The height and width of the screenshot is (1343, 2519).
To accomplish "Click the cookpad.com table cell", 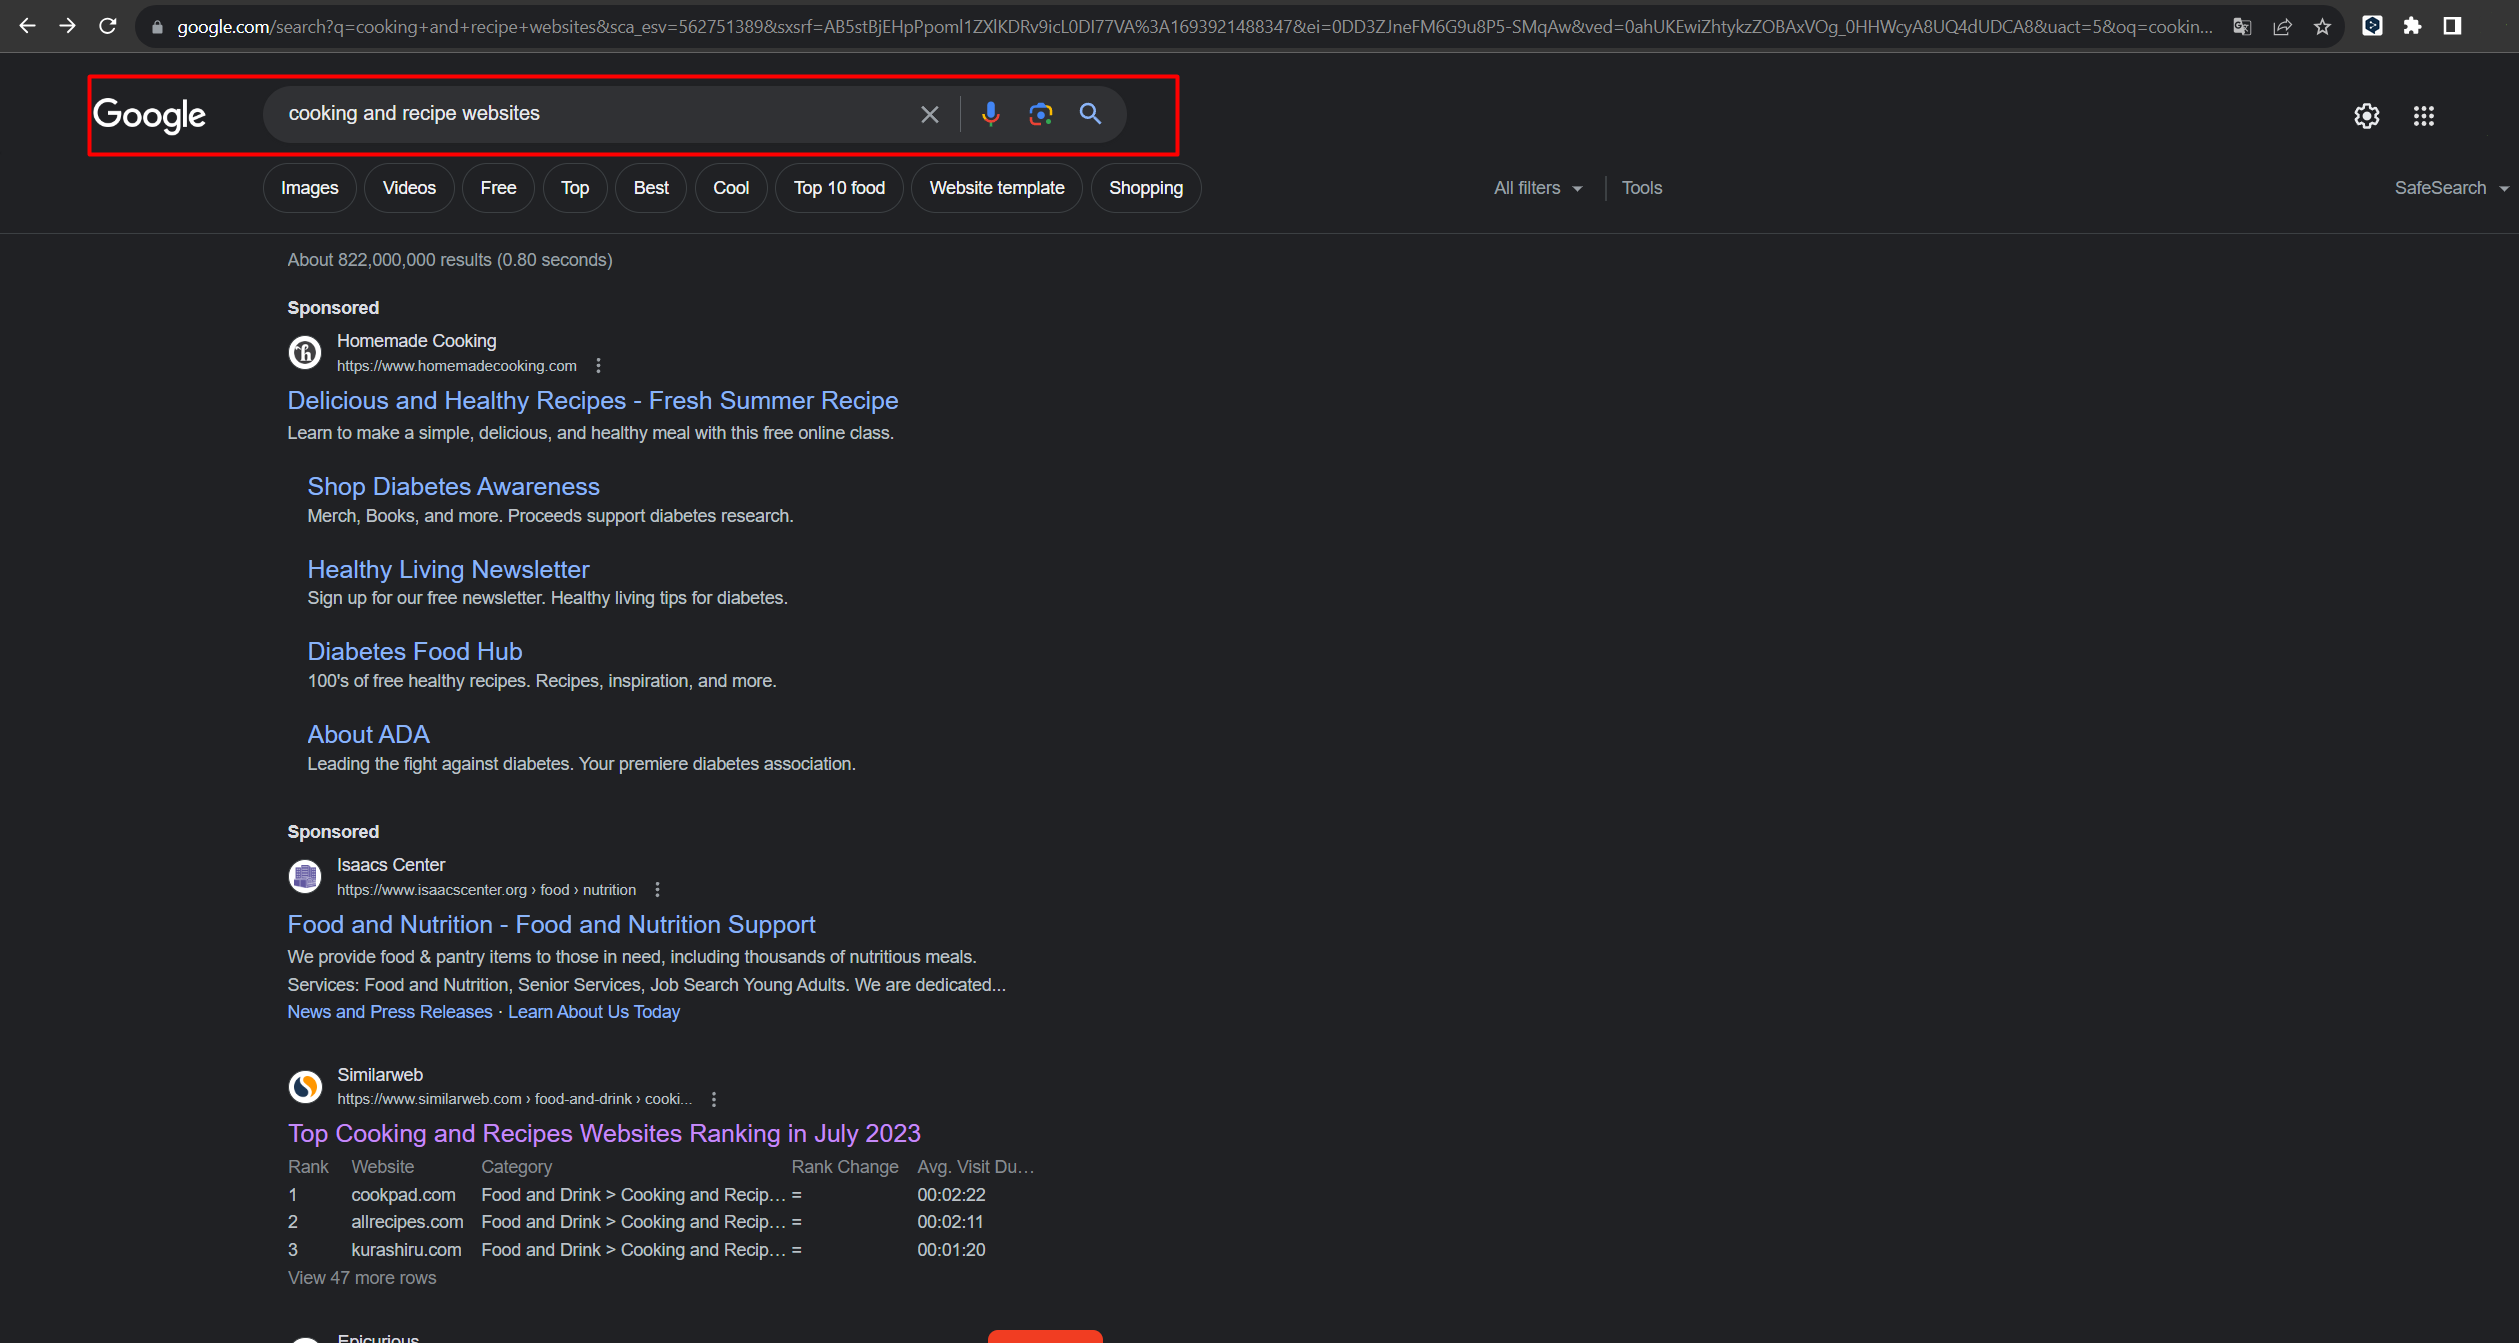I will tap(403, 1195).
